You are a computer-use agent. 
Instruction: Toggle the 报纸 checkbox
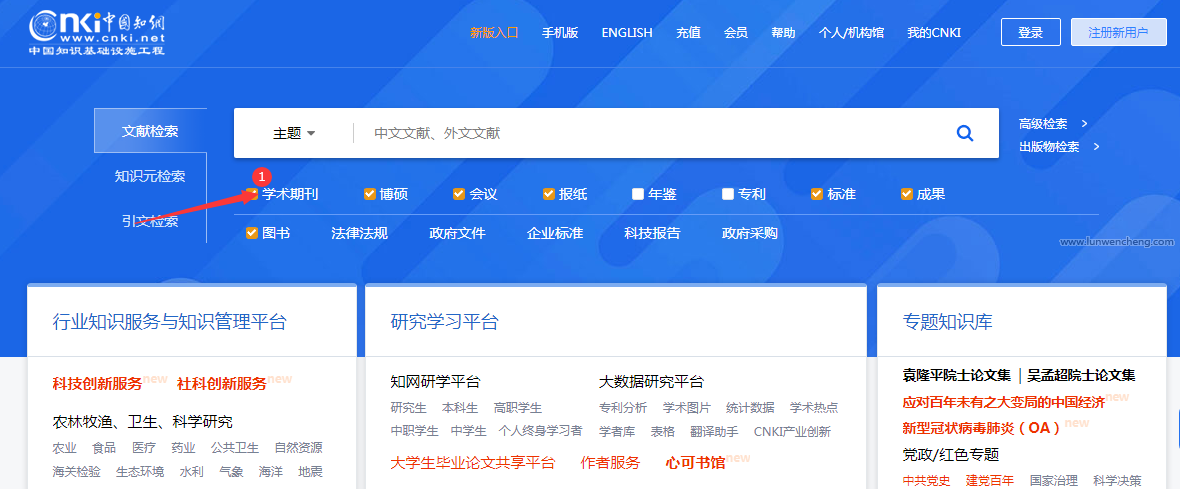tap(549, 194)
